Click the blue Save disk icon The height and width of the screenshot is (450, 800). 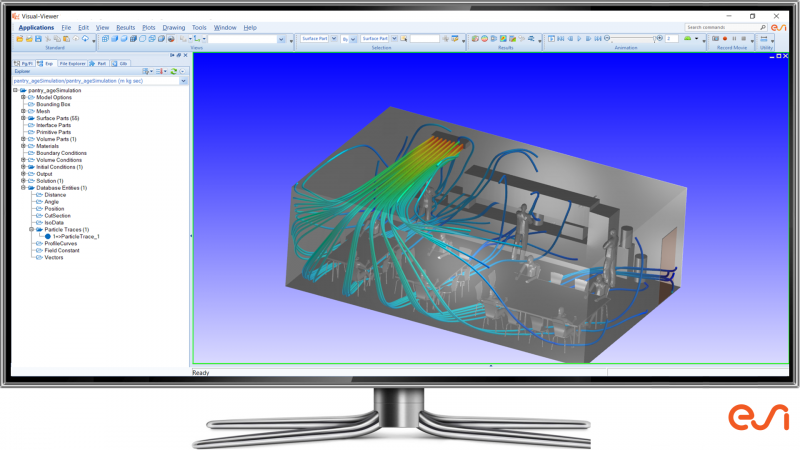click(38, 39)
